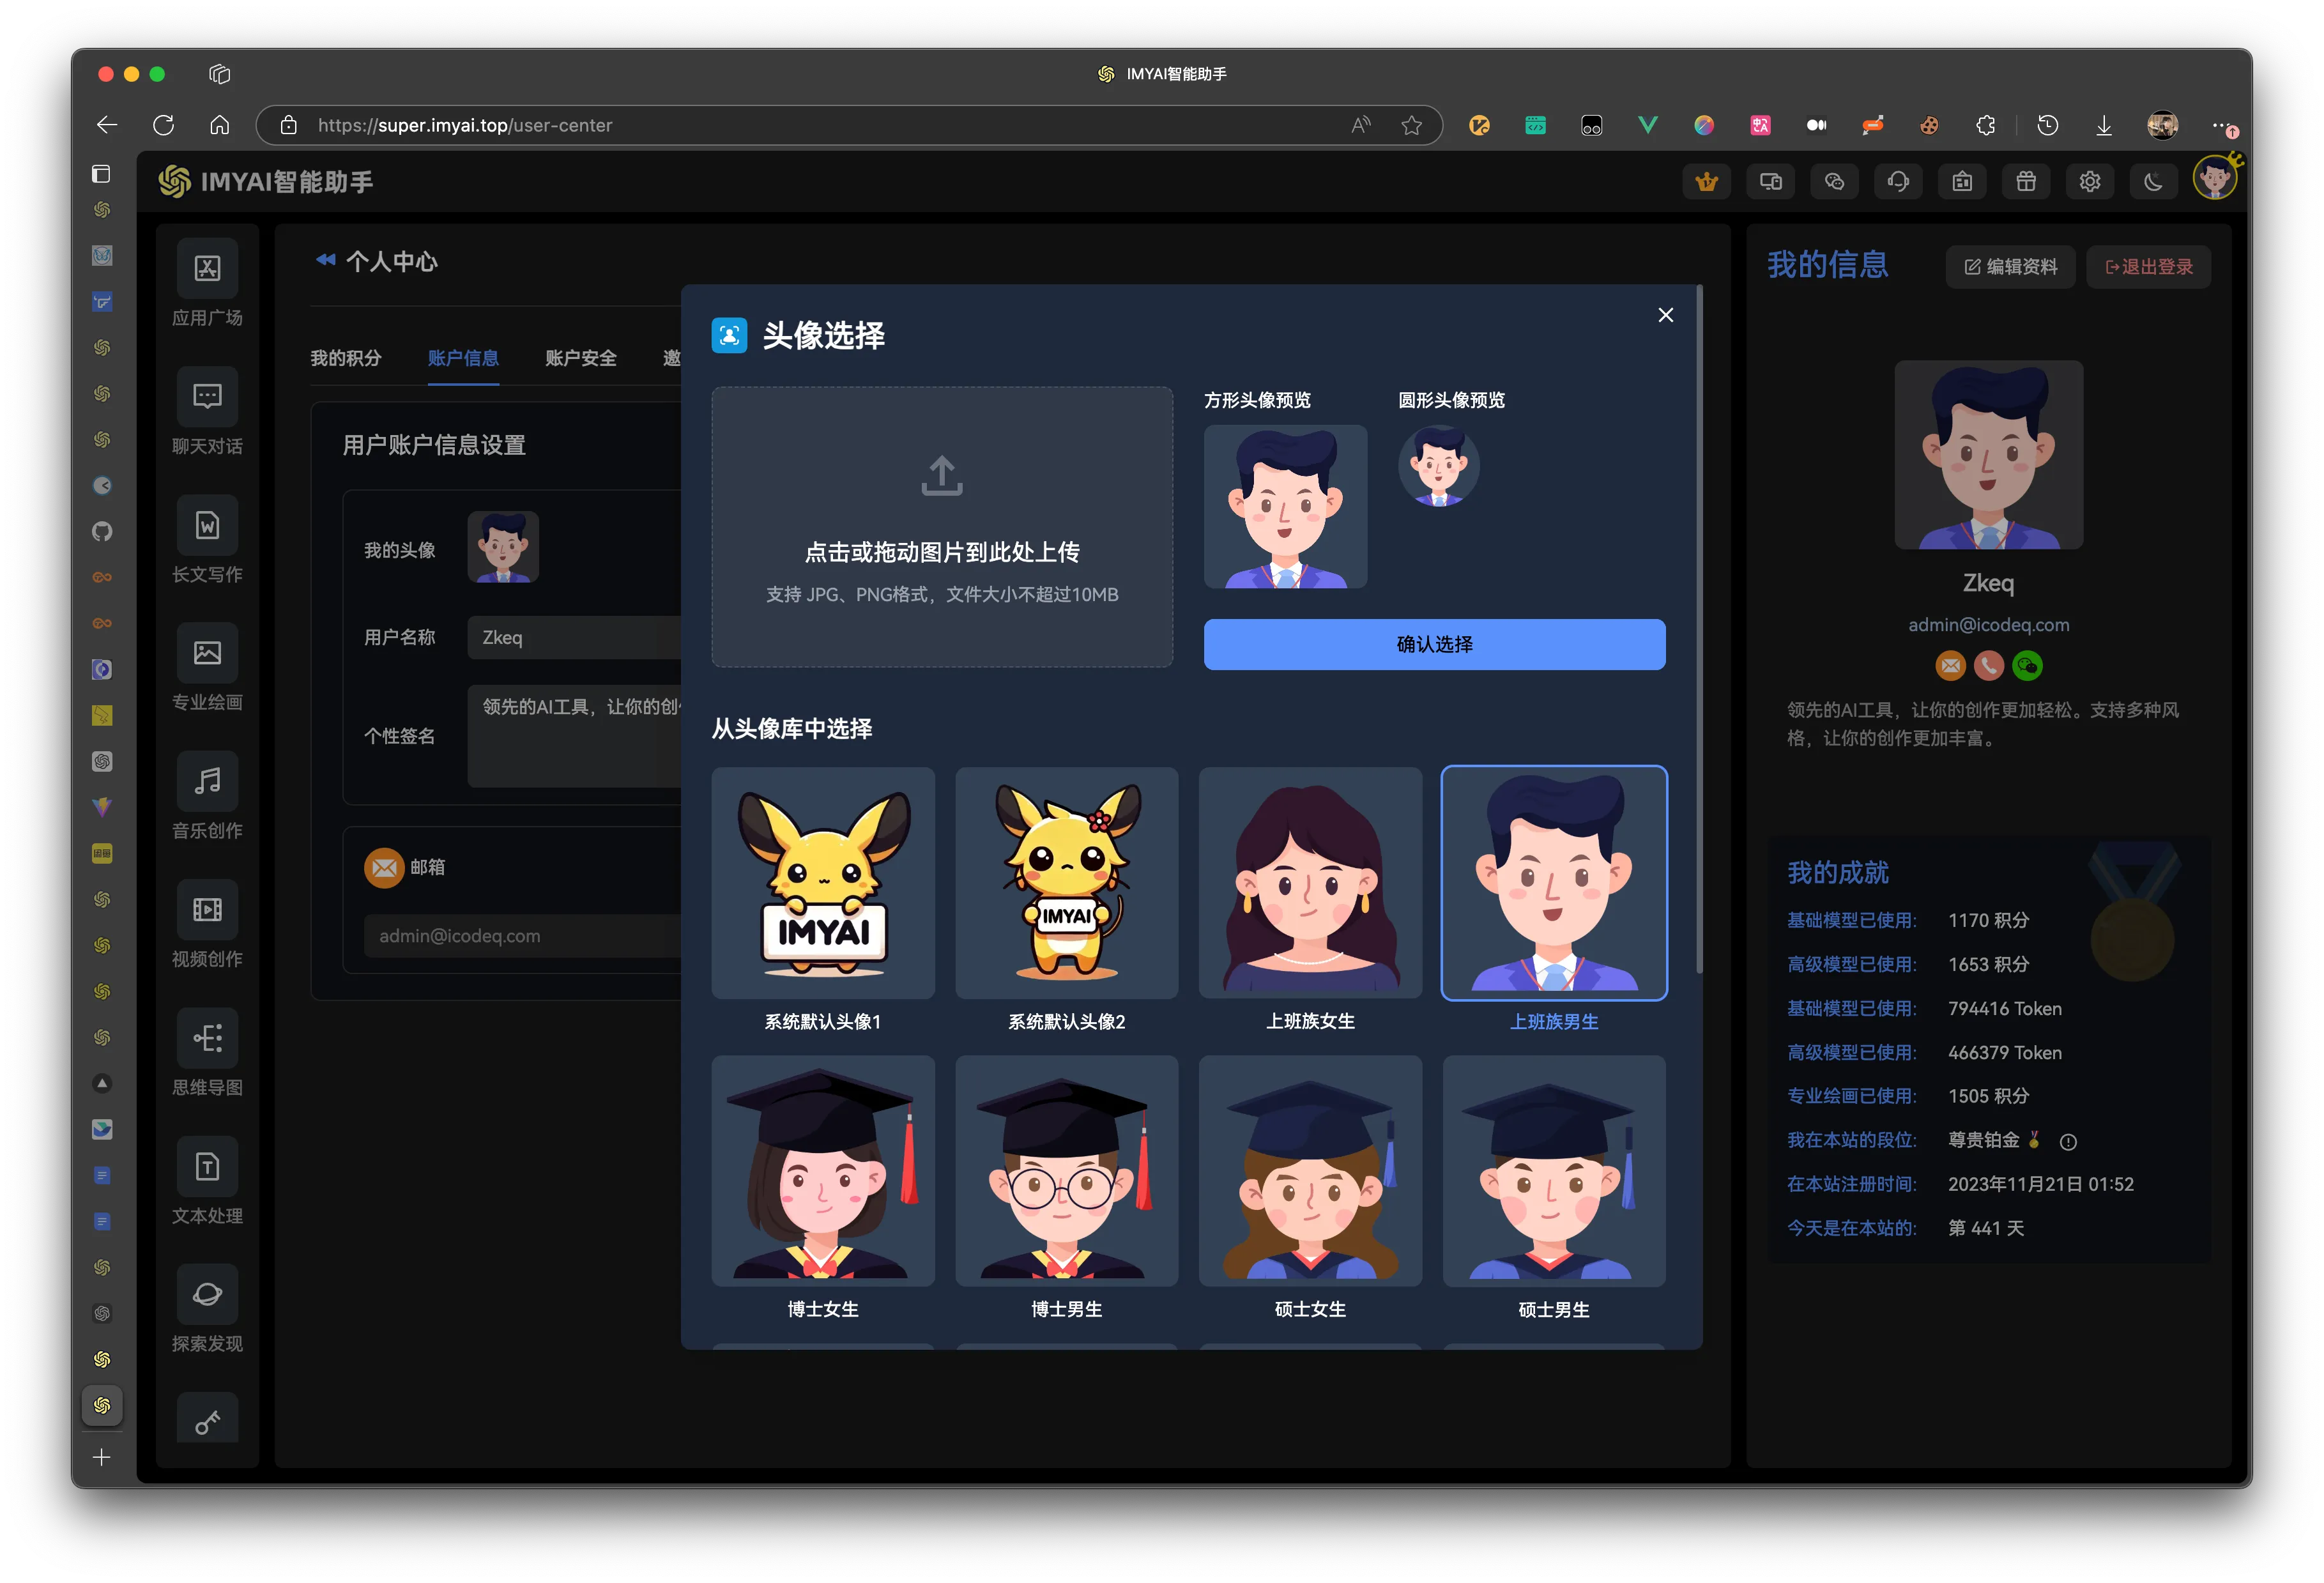Click 退出登录 button

(x=2148, y=267)
